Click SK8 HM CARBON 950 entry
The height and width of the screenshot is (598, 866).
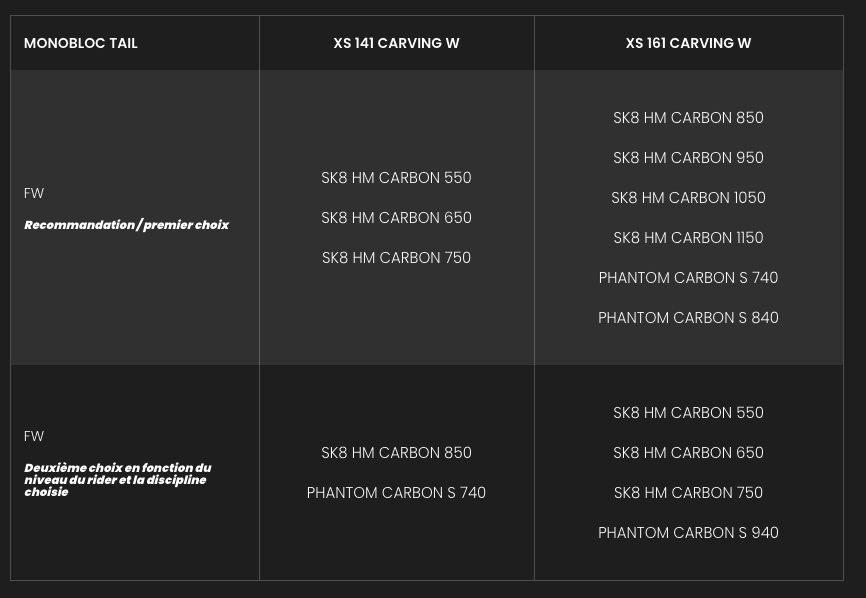coord(688,158)
